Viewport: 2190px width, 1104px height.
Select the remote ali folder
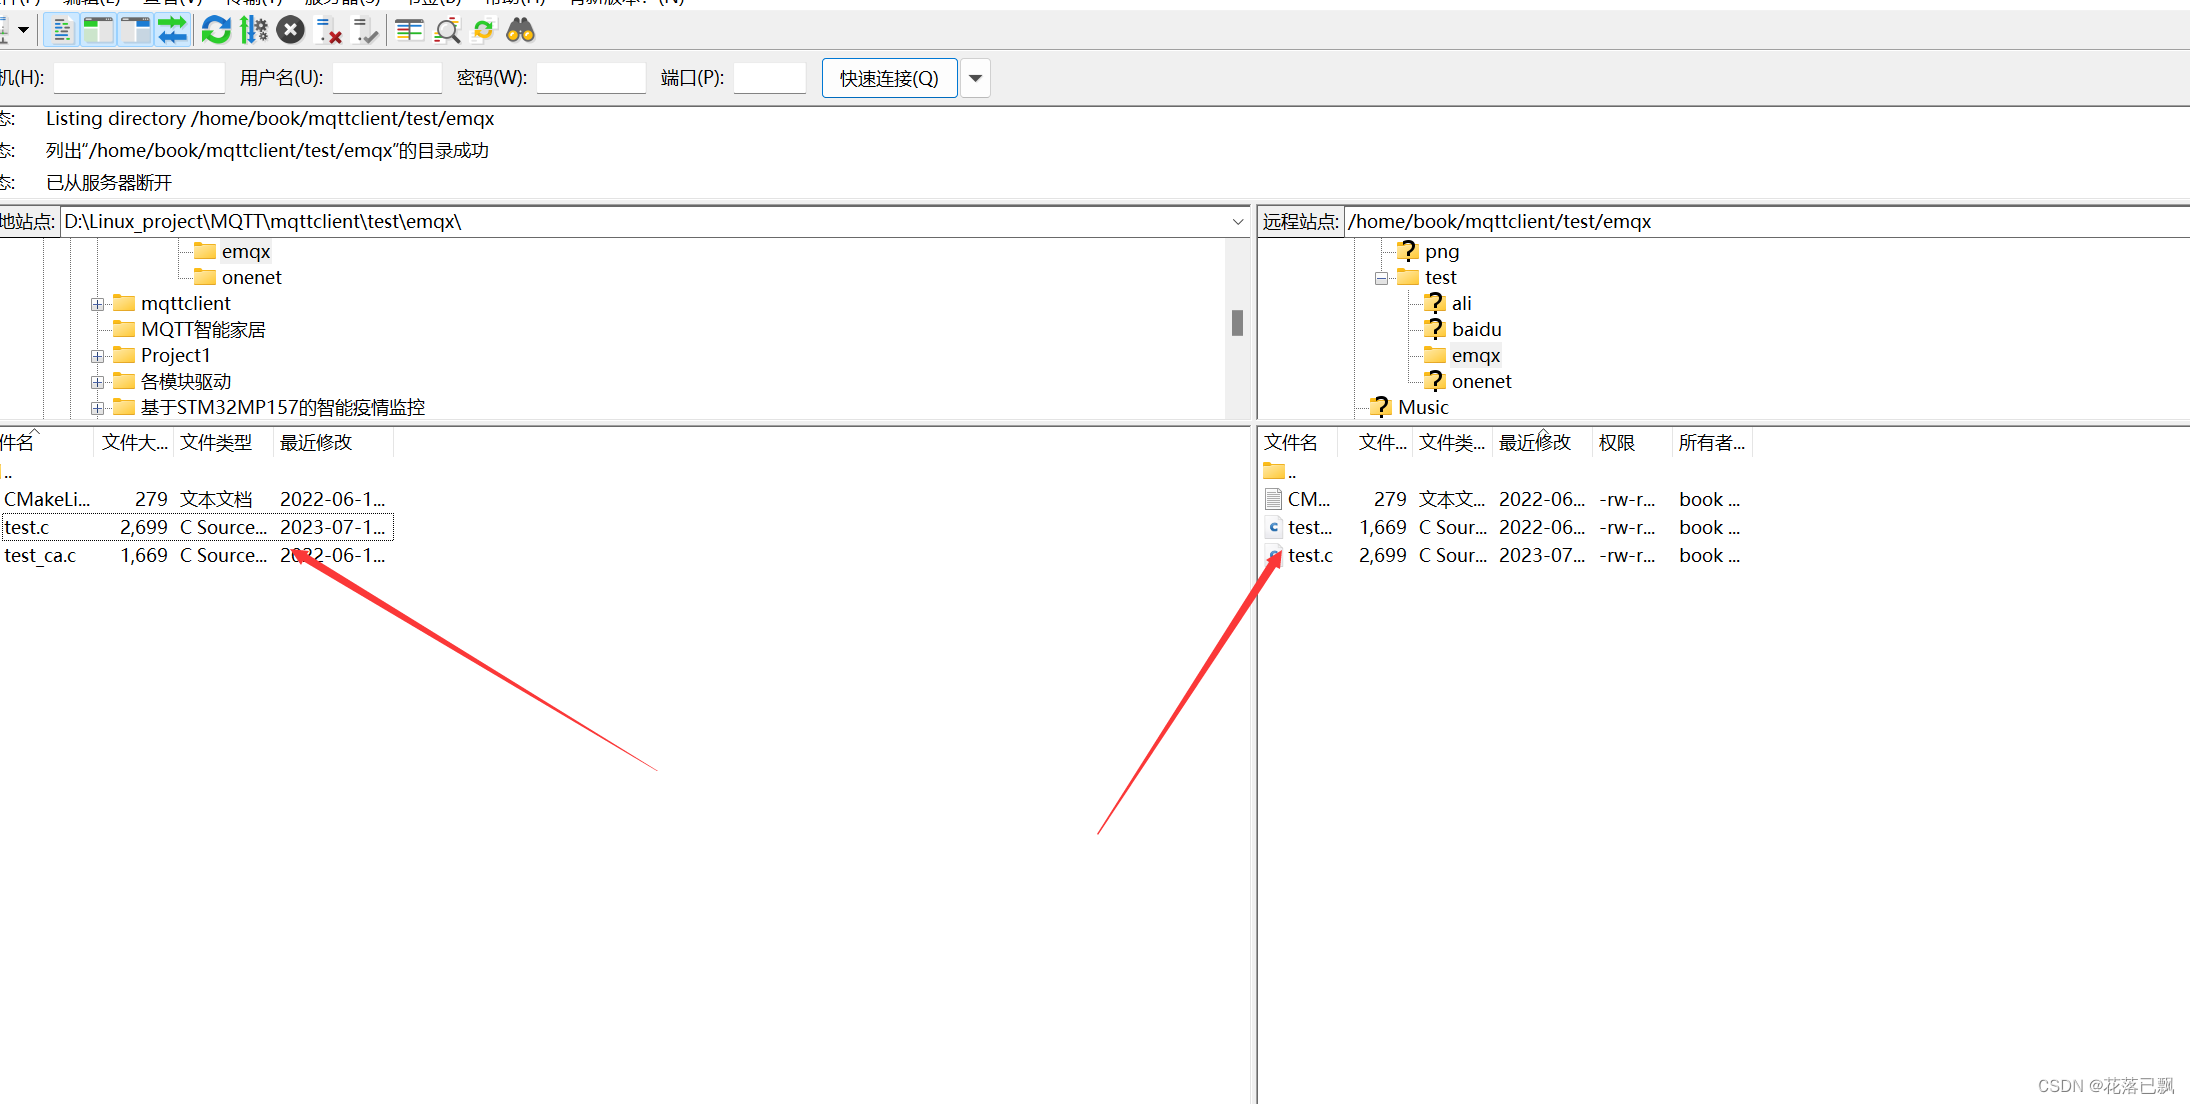(1461, 304)
